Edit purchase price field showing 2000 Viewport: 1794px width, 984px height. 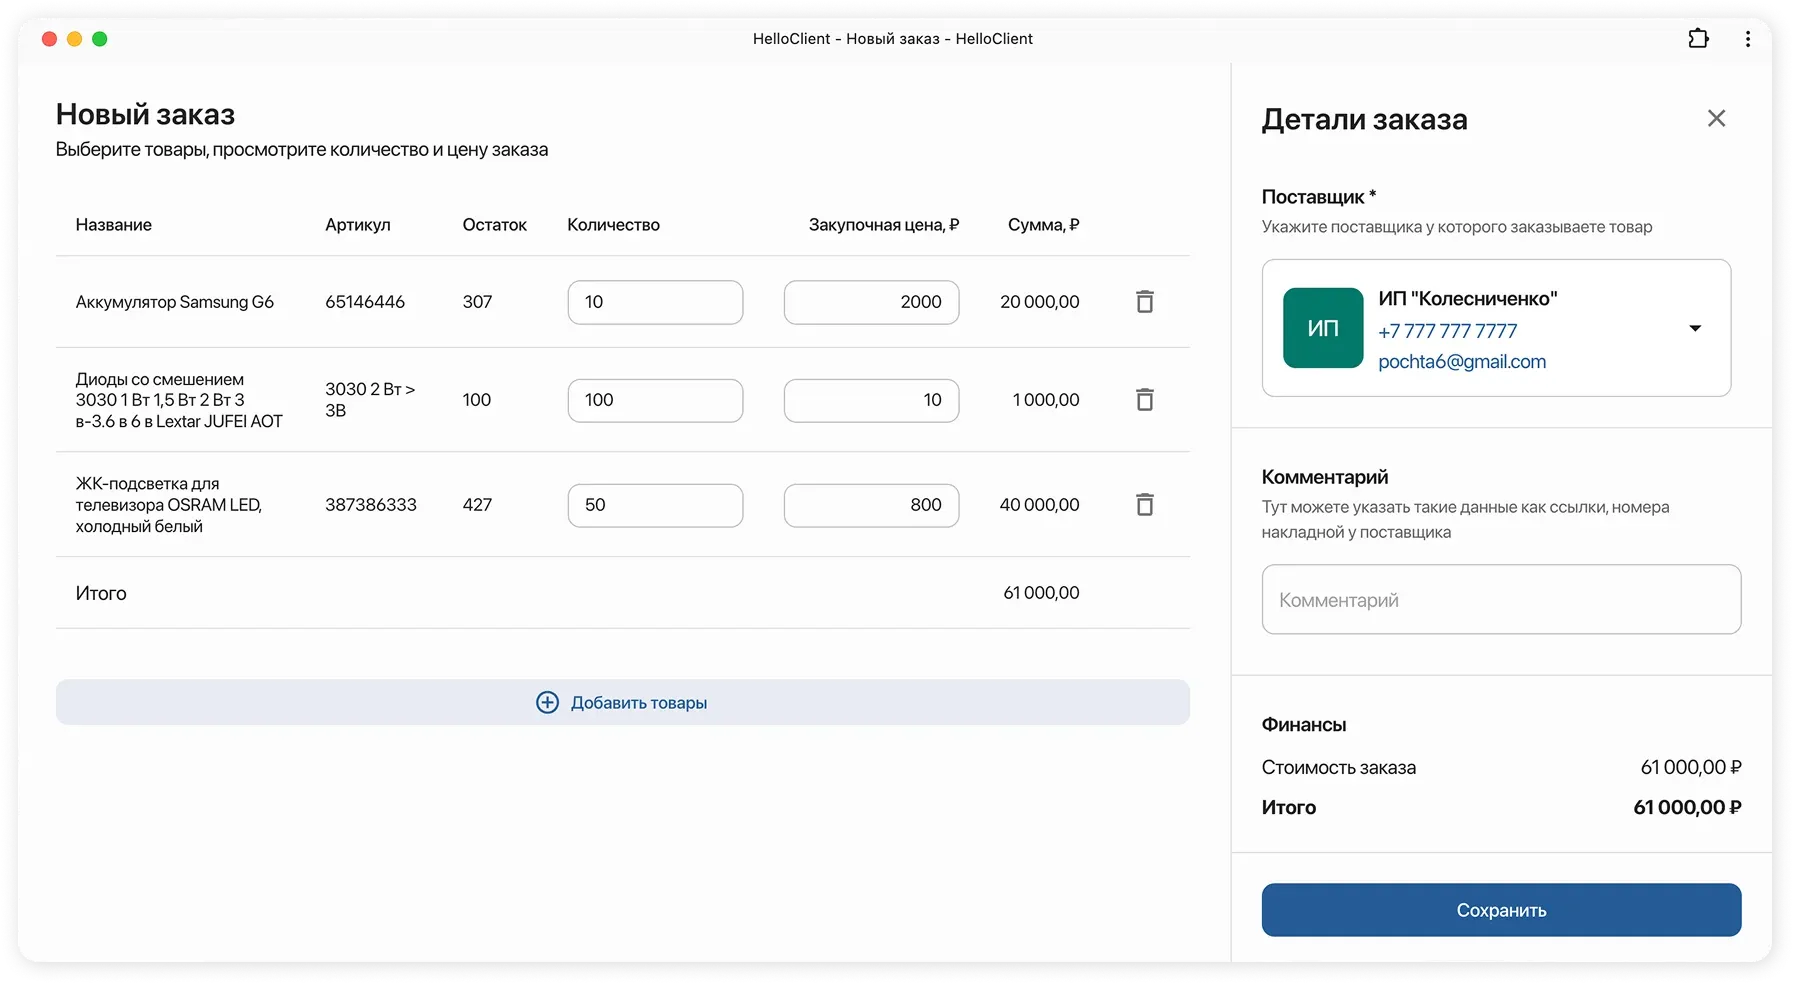(871, 302)
